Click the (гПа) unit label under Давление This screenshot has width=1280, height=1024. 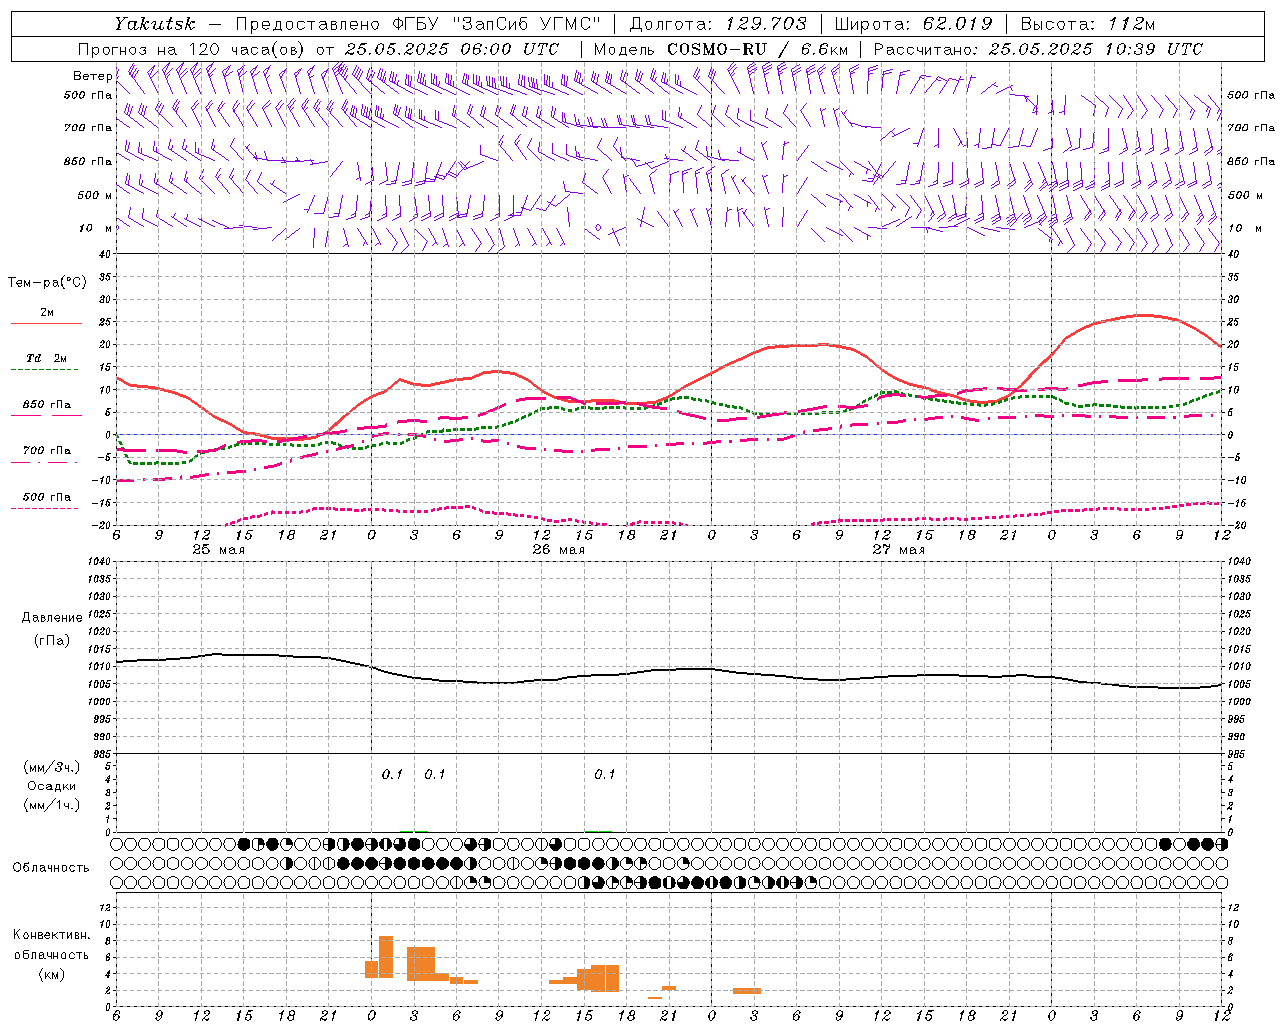click(x=52, y=640)
